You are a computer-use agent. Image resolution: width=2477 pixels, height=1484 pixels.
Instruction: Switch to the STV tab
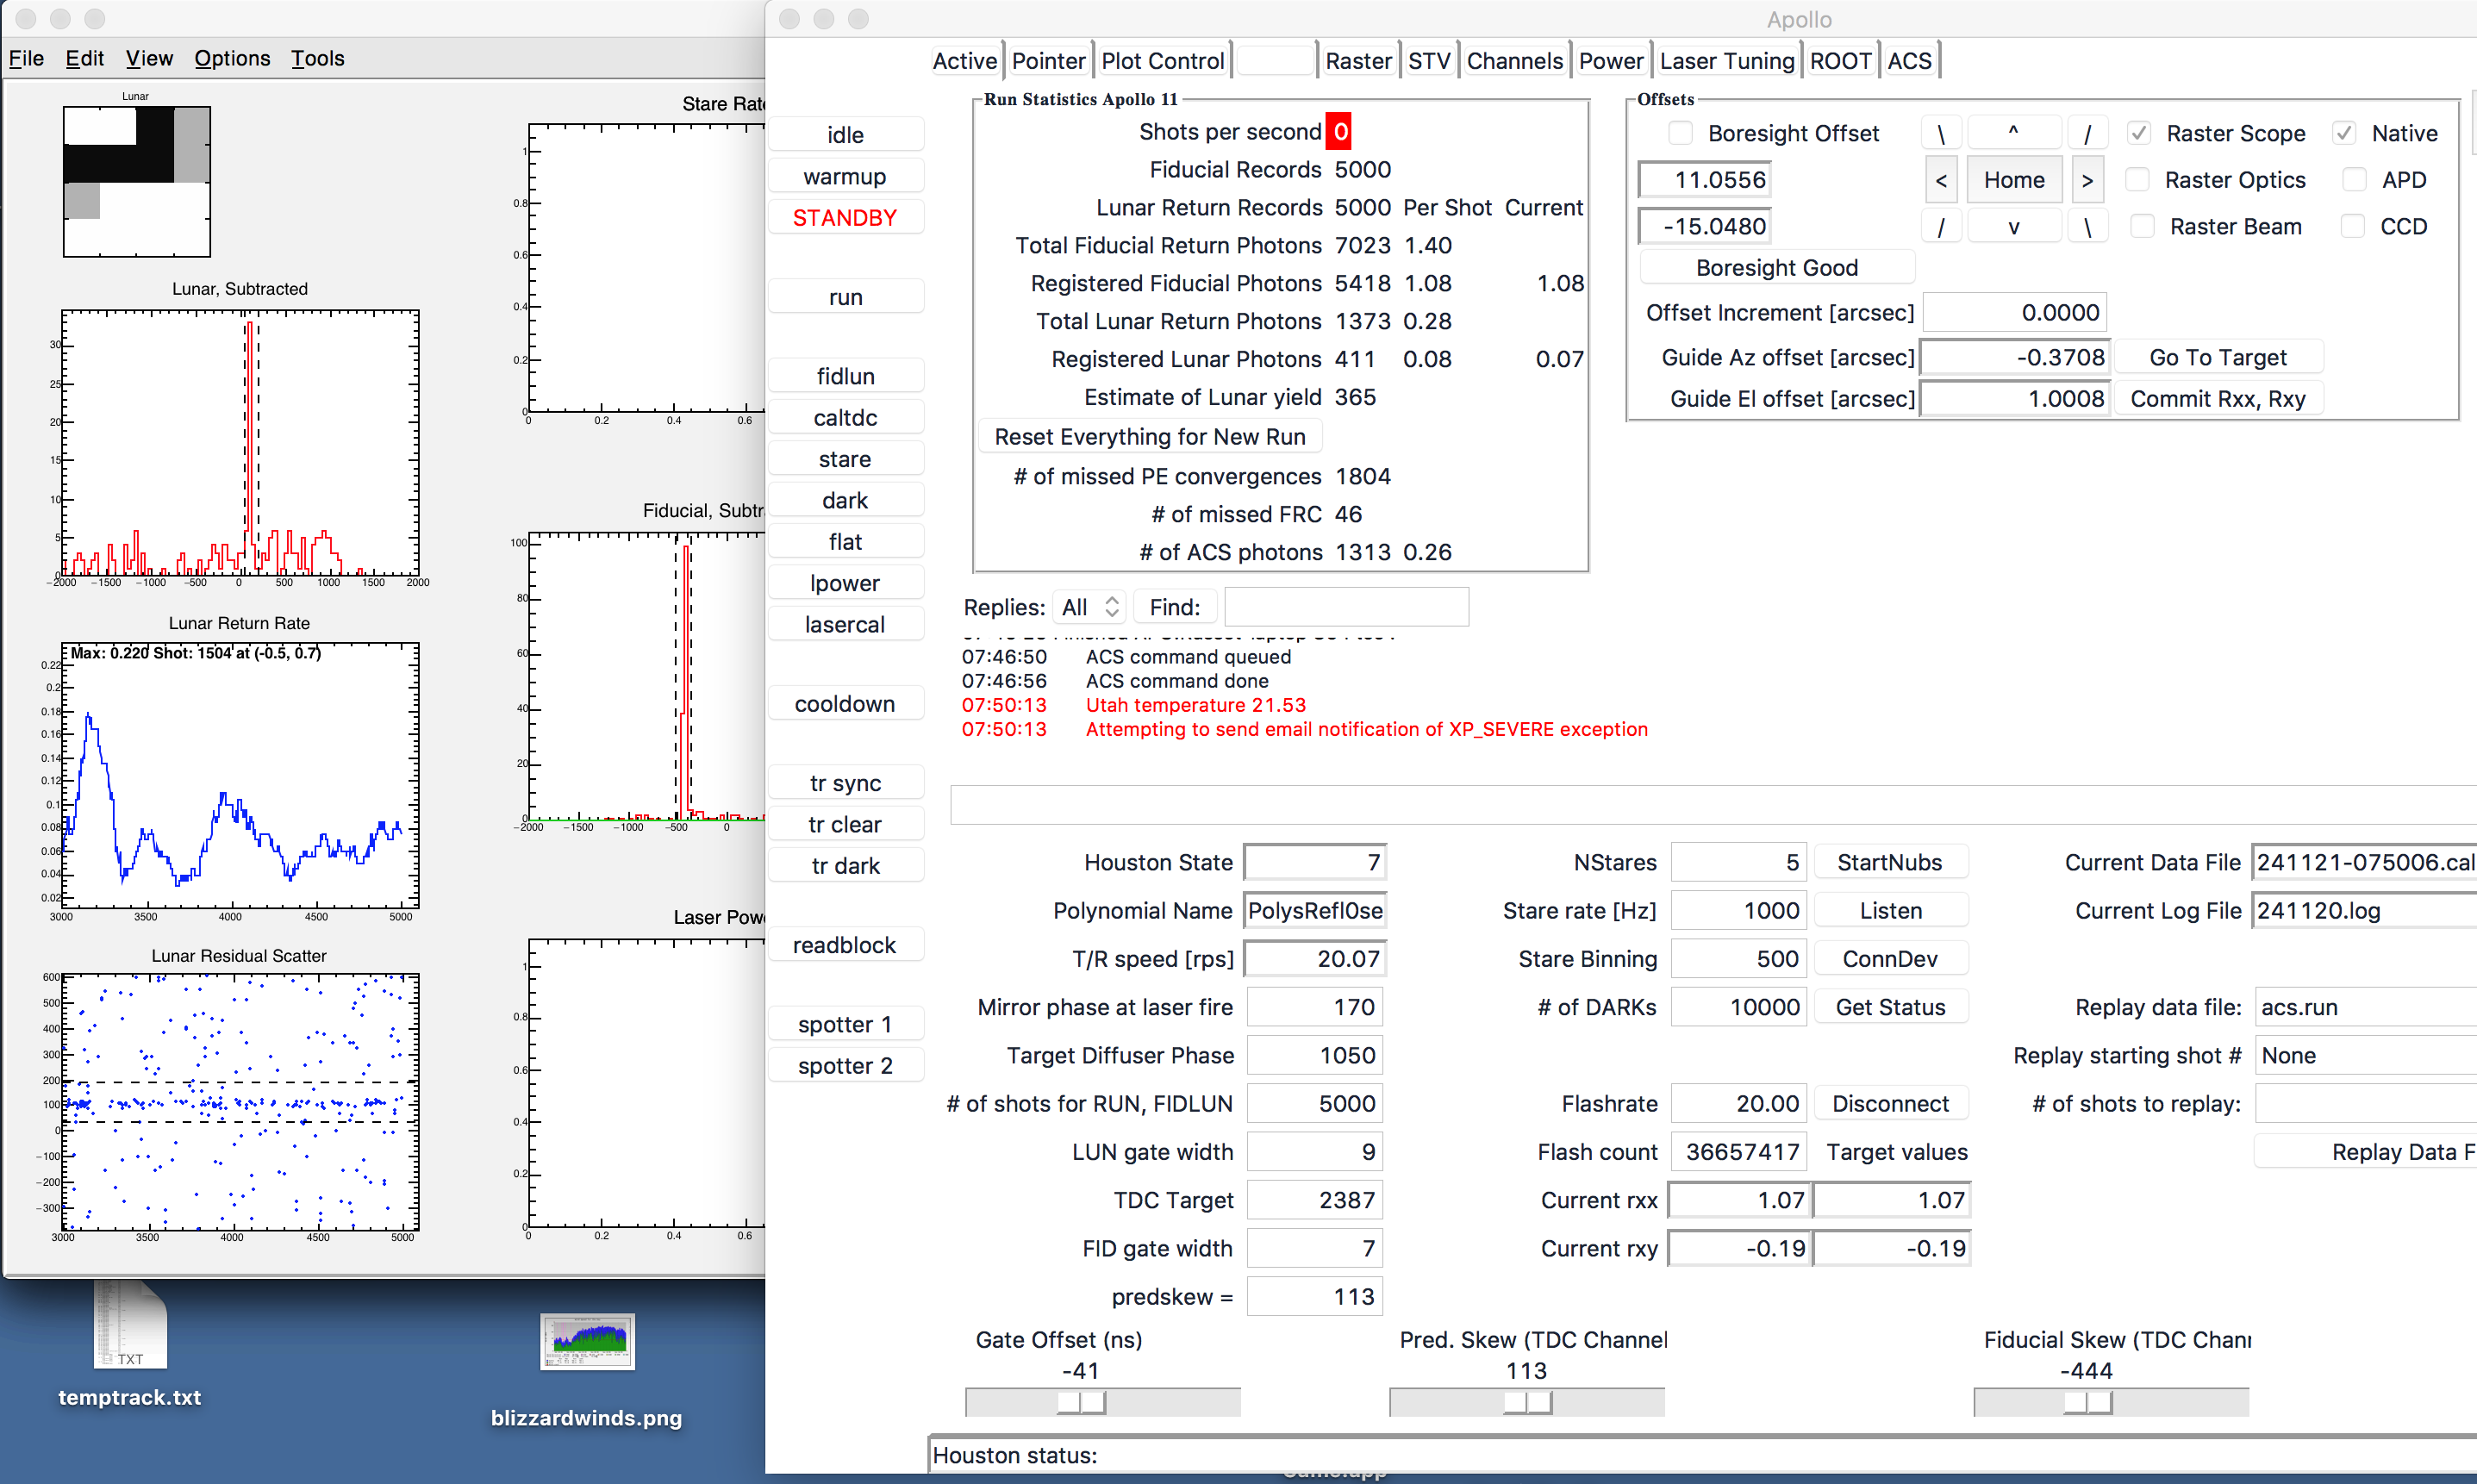point(1429,61)
